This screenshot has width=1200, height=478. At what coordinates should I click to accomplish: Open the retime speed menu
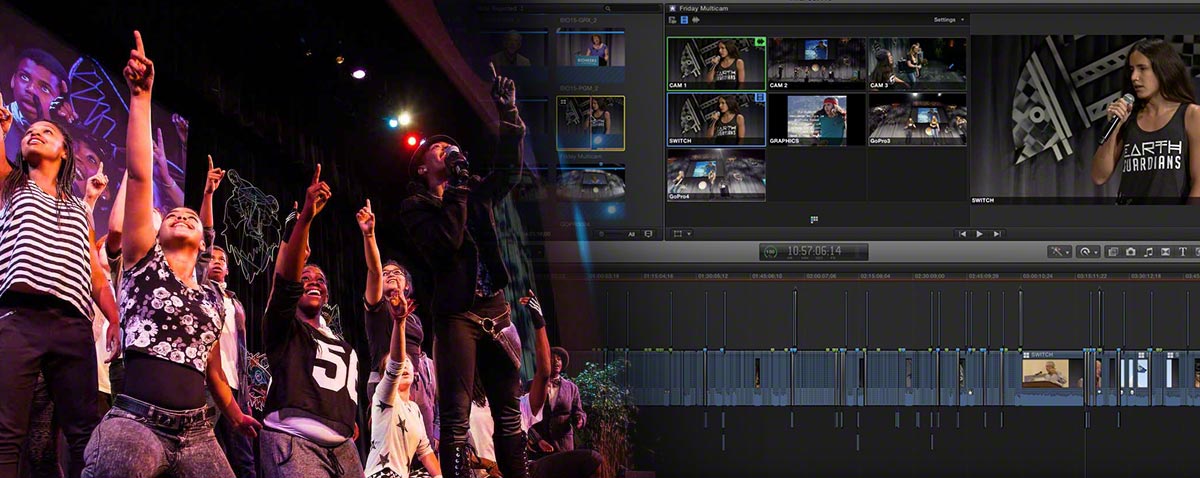(x=1088, y=252)
